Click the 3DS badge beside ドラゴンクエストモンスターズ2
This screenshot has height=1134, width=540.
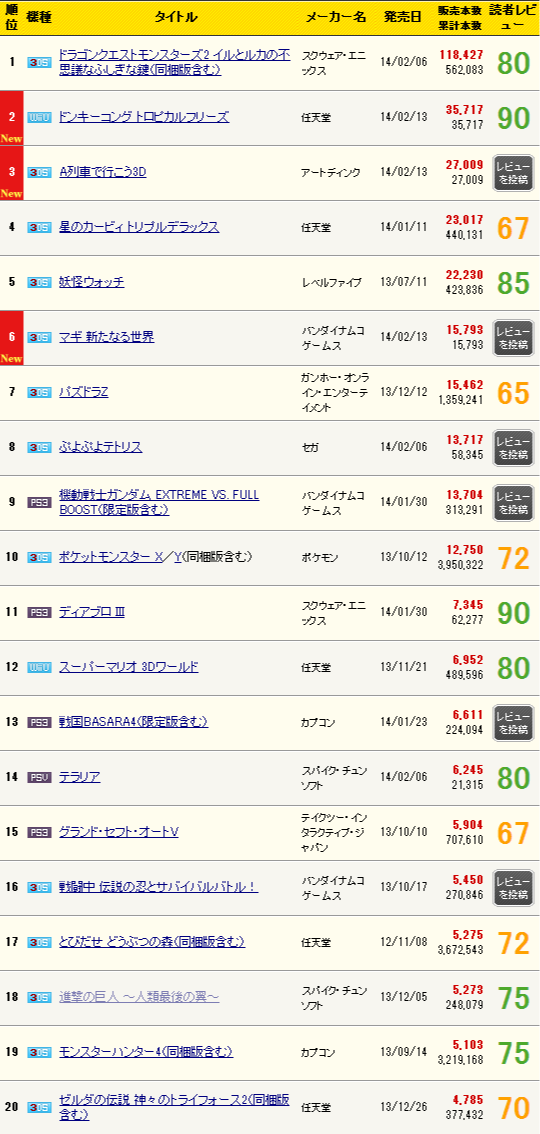click(x=39, y=62)
